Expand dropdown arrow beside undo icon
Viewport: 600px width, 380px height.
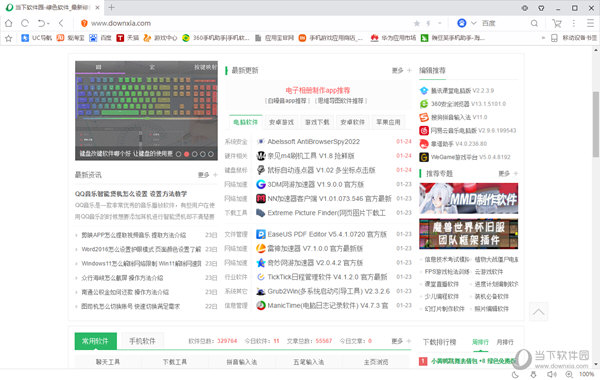pyautogui.click(x=48, y=24)
